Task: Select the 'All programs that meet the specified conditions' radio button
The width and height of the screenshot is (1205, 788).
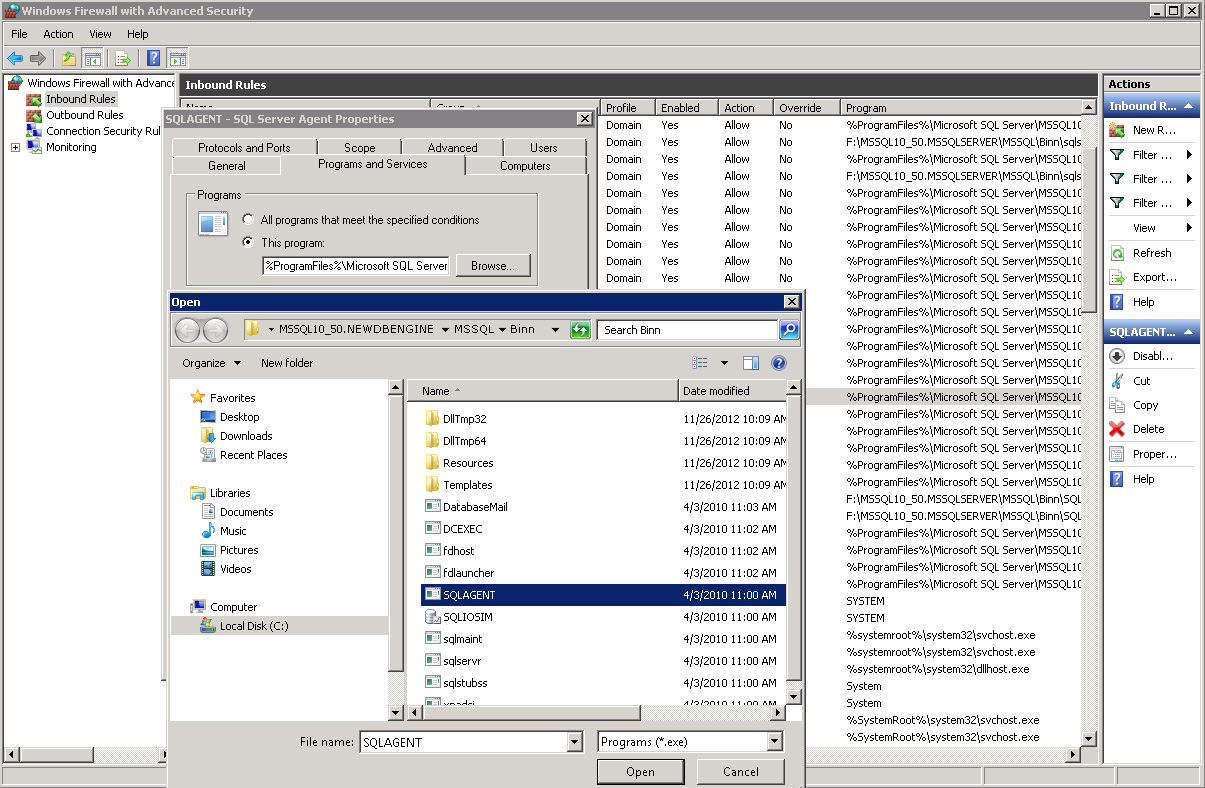Action: pyautogui.click(x=248, y=220)
